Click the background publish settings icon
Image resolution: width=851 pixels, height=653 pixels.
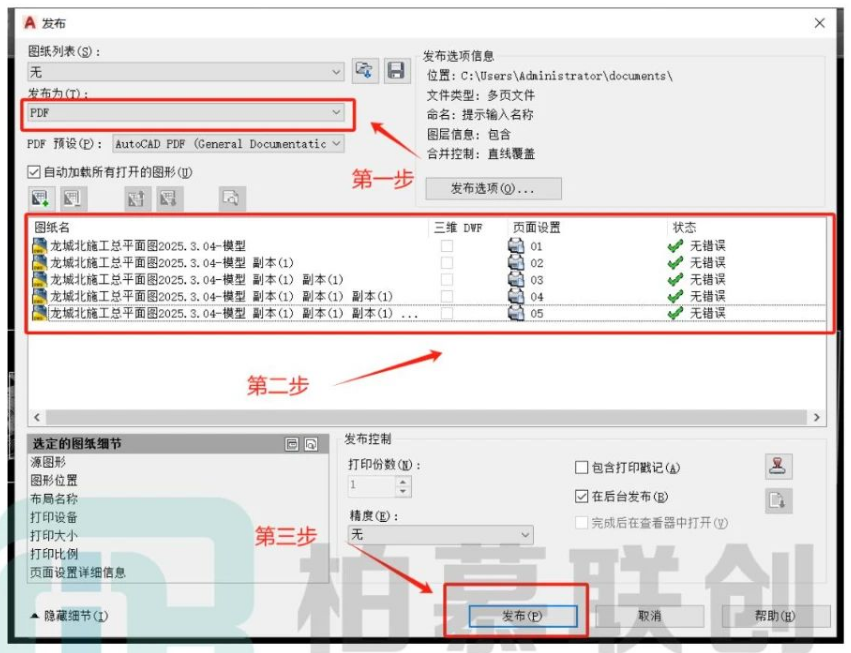coord(778,500)
